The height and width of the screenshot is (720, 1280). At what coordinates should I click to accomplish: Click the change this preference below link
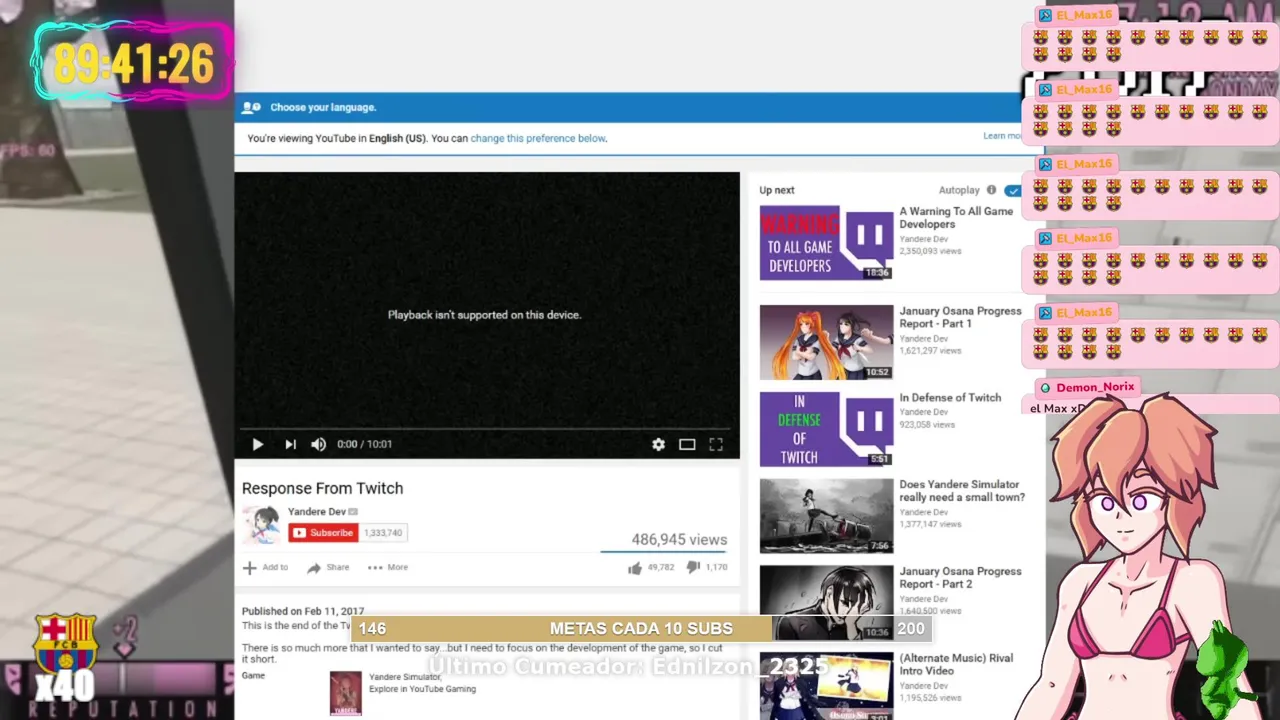coord(538,138)
